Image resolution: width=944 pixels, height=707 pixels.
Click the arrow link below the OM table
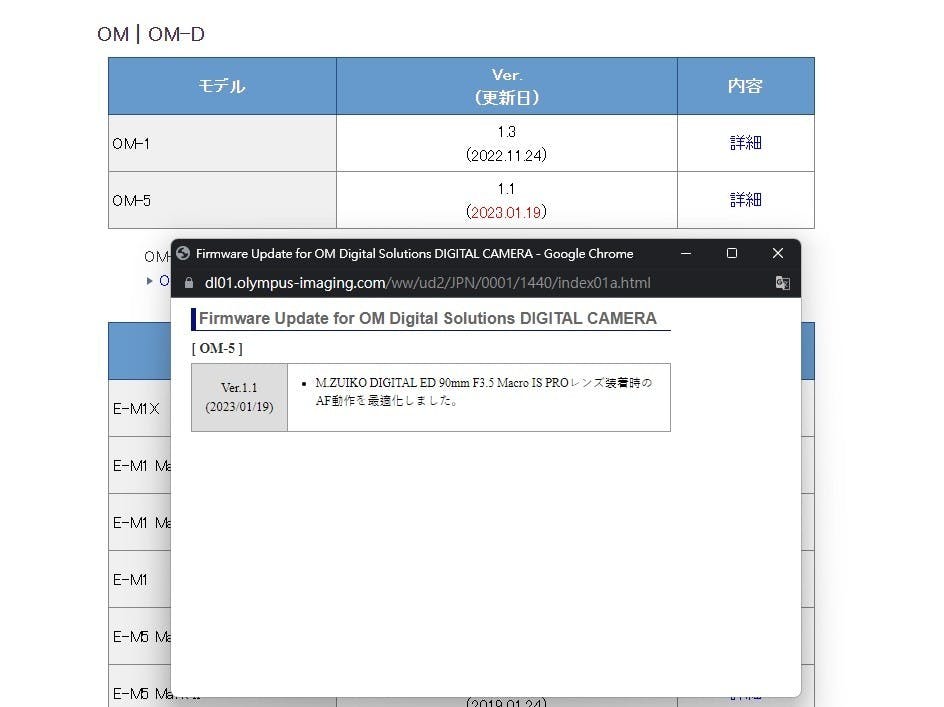(158, 281)
